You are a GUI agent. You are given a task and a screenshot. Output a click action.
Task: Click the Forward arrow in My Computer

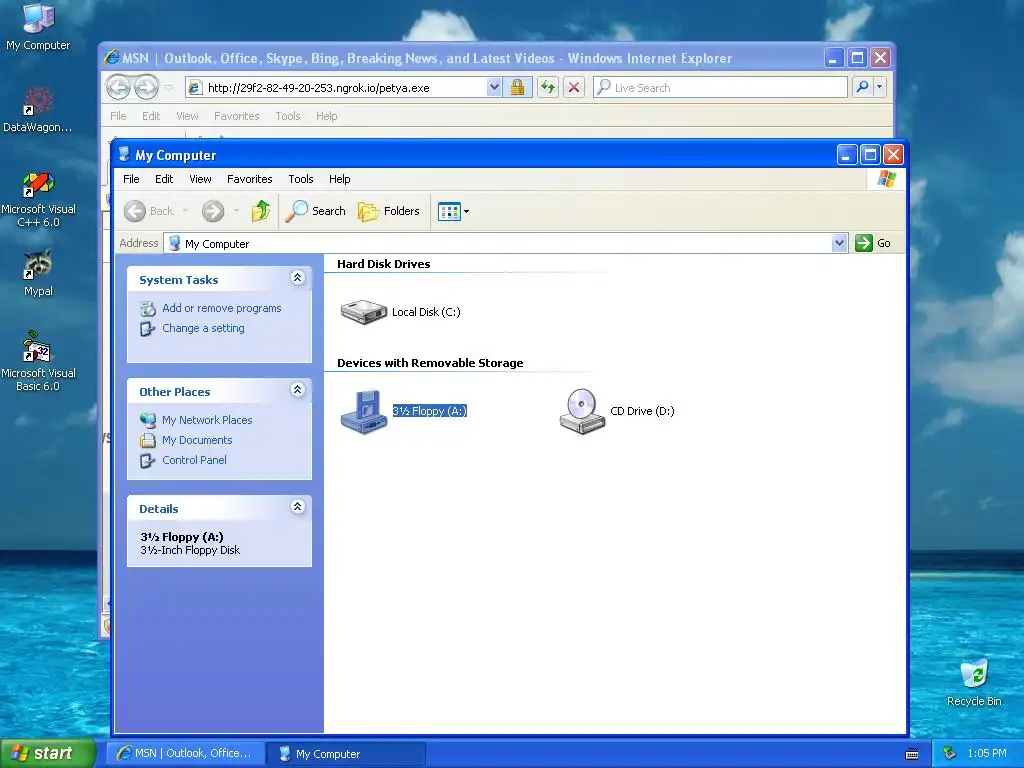(x=213, y=211)
